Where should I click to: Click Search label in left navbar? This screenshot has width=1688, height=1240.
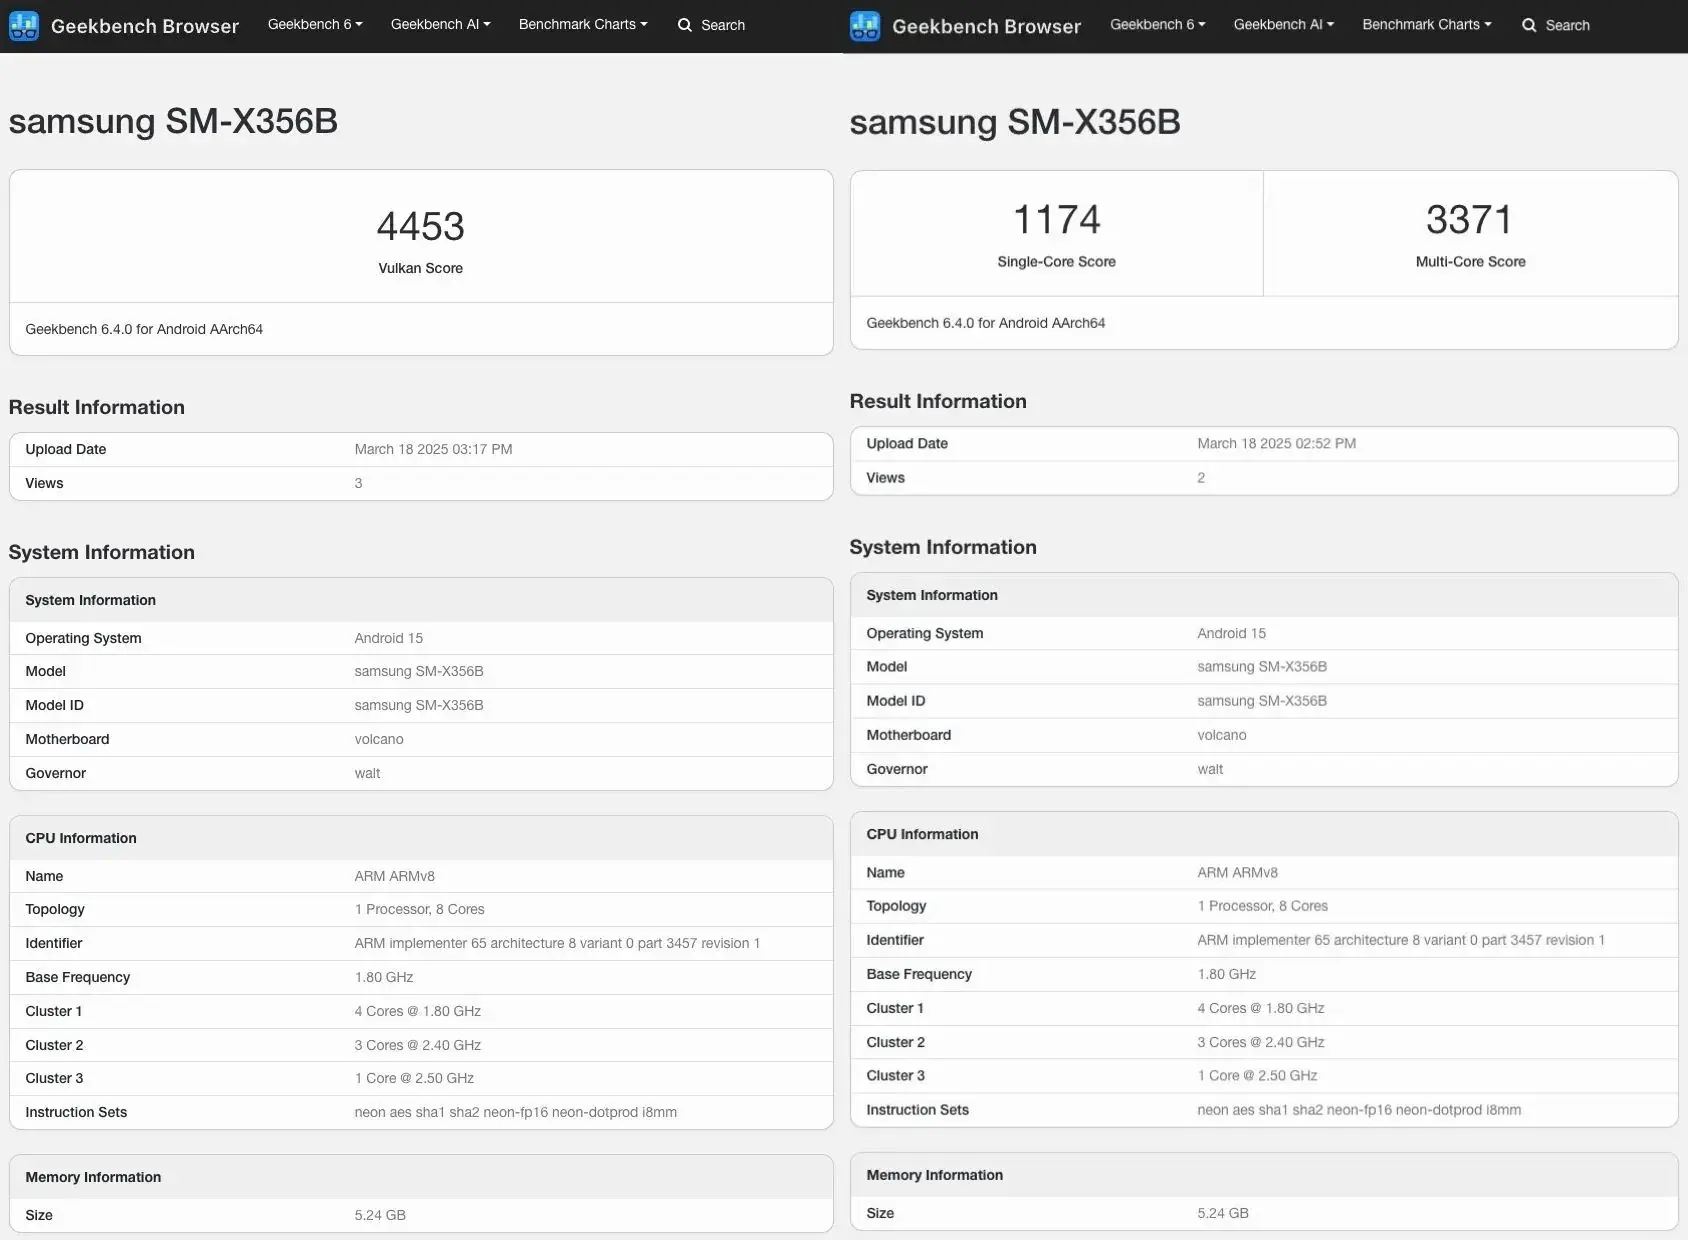point(723,25)
